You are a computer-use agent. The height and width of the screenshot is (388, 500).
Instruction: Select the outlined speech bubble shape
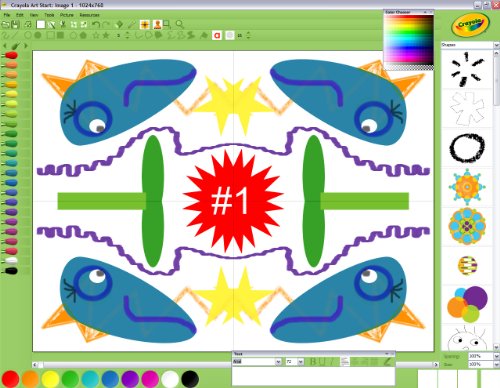pyautogui.click(x=149, y=35)
